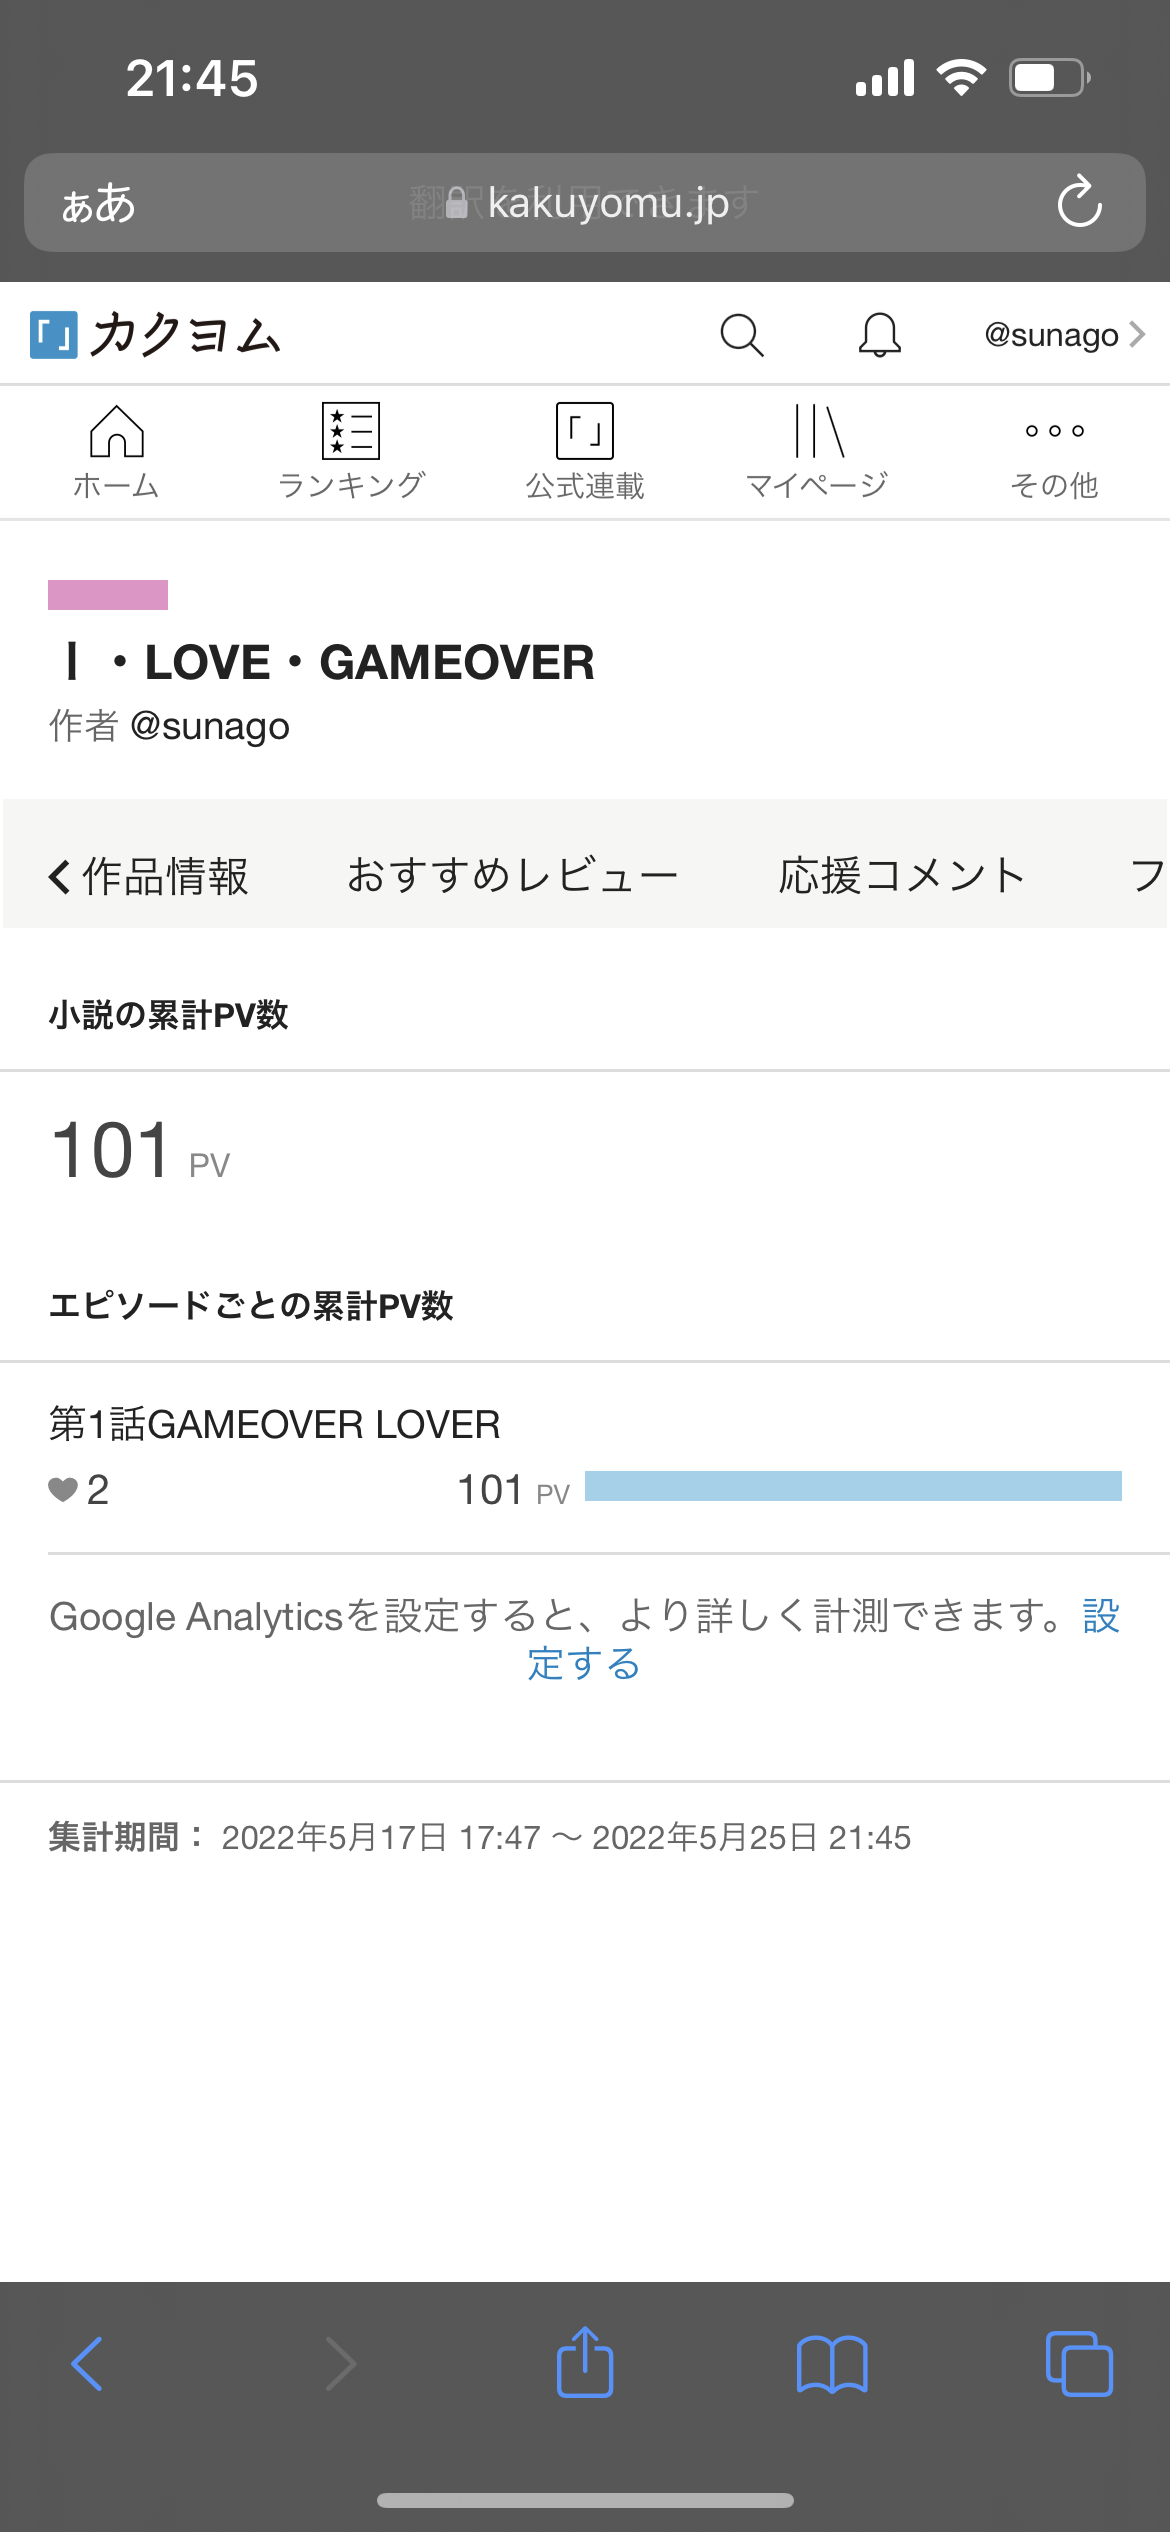Select 応援コメント tab
Screen dimensions: 1170x2532
click(x=902, y=876)
